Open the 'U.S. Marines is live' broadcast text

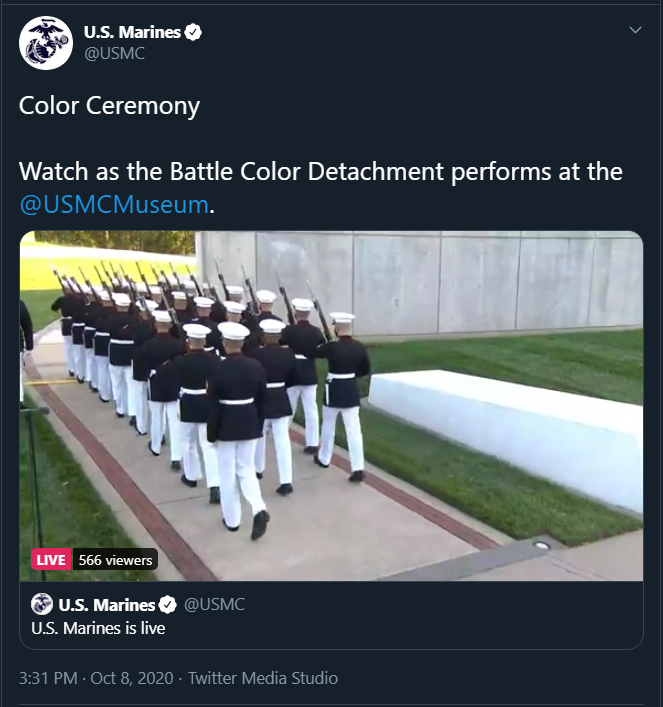[98, 628]
